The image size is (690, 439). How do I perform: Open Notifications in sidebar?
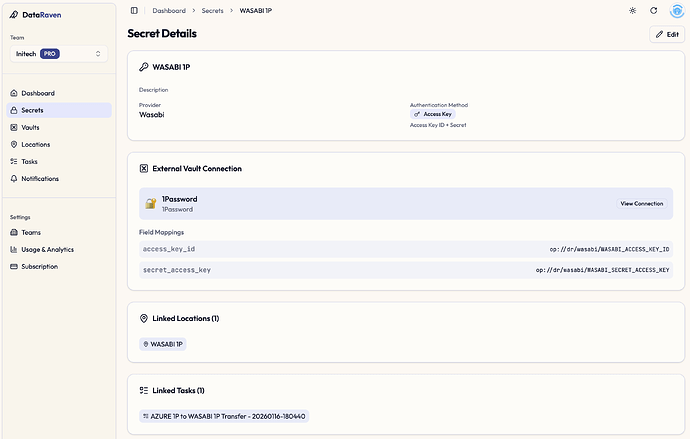click(x=40, y=178)
